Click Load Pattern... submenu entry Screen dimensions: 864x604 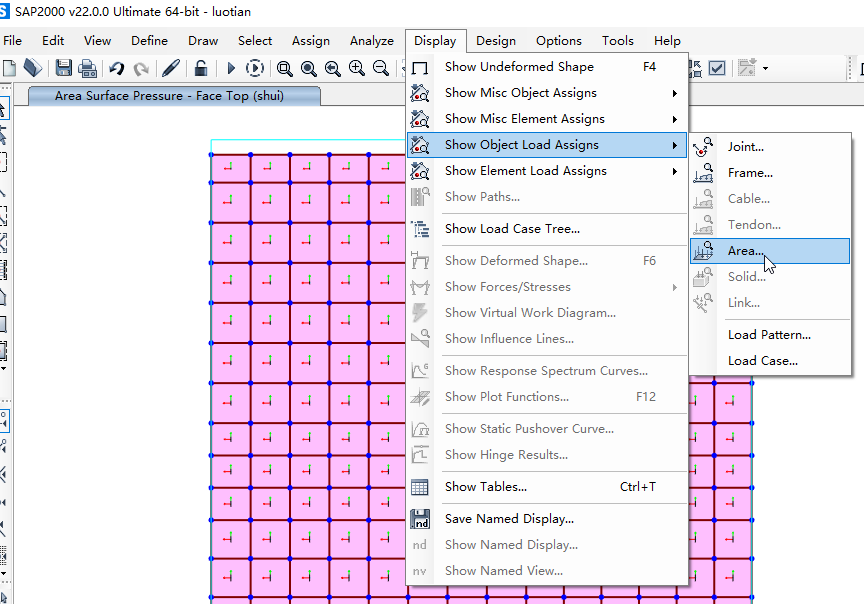click(x=768, y=335)
